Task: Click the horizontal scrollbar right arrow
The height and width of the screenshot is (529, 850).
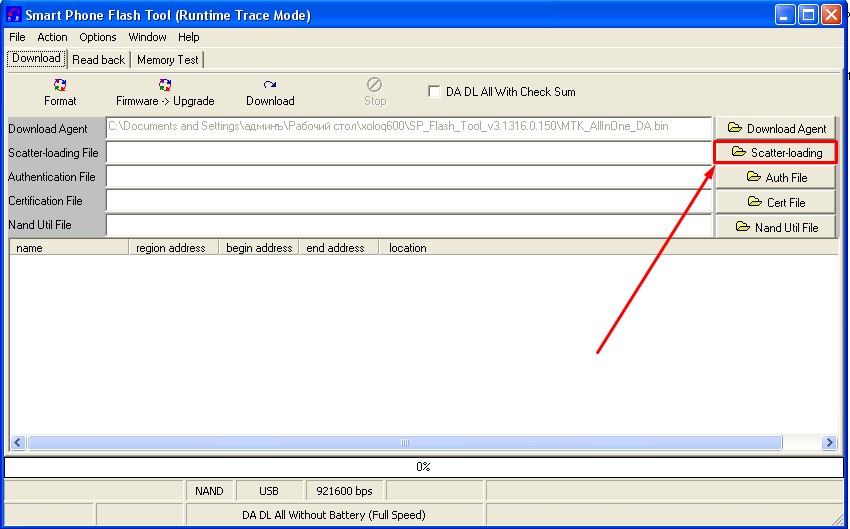Action: [829, 442]
